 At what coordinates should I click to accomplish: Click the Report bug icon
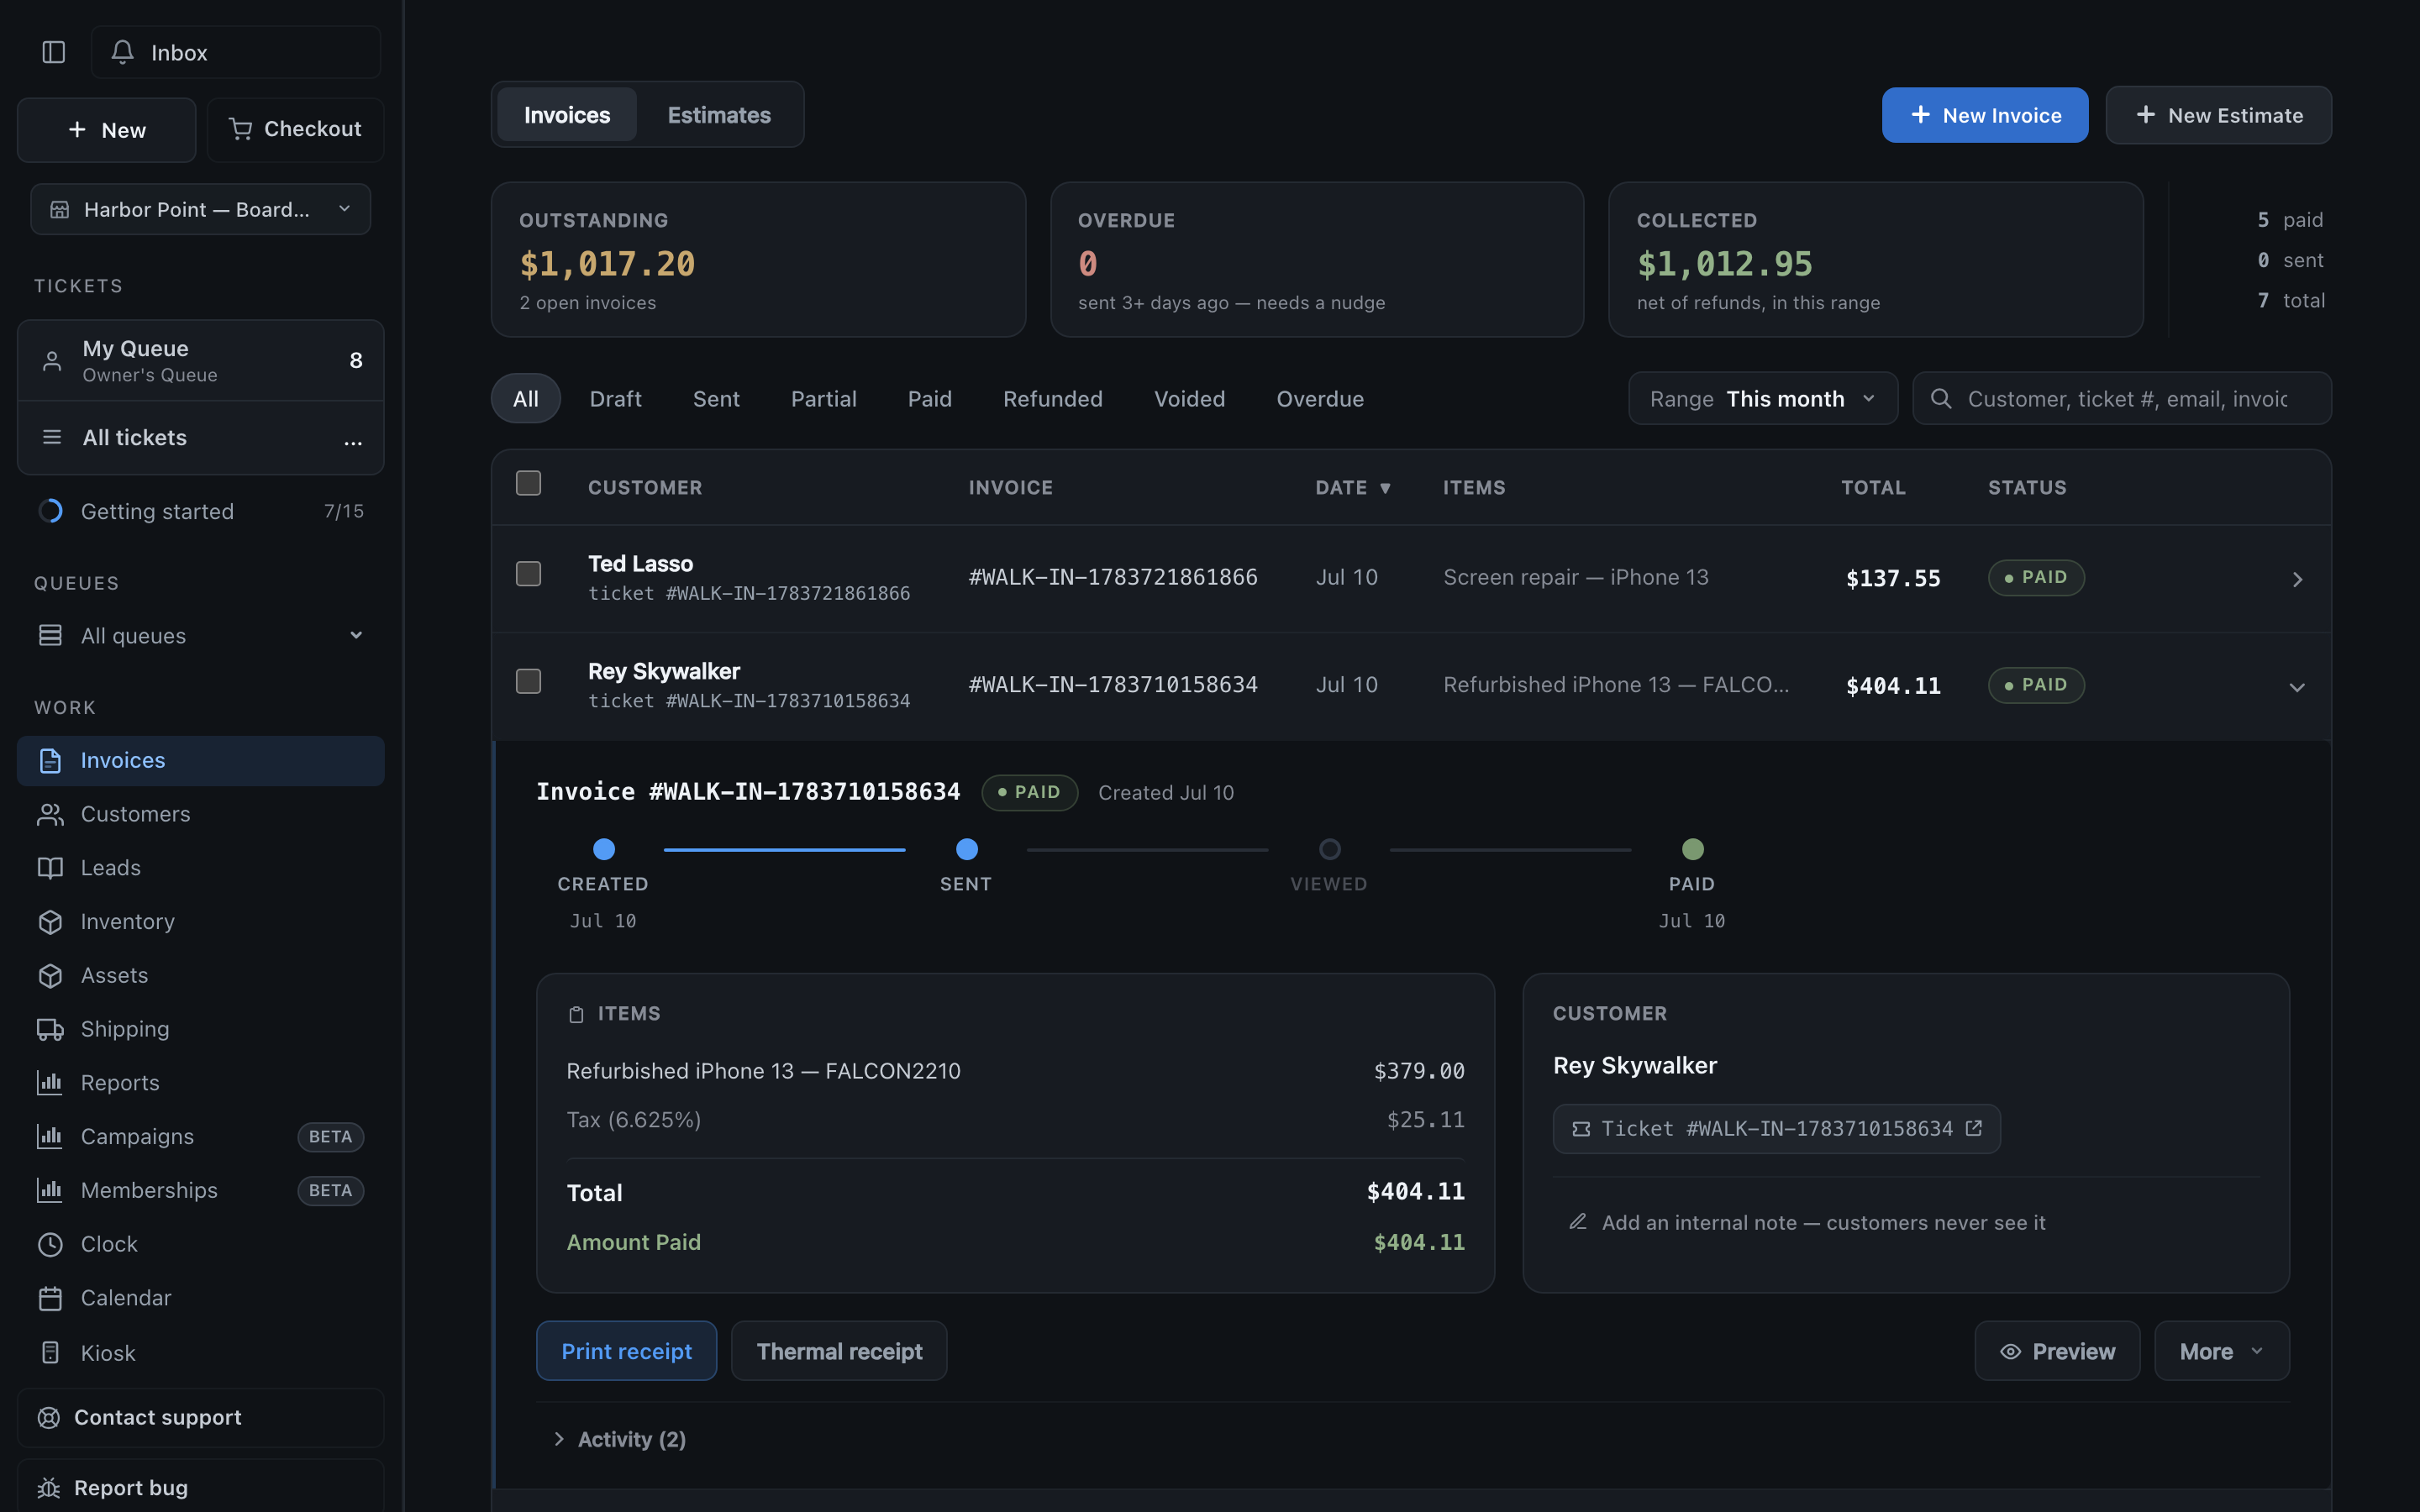[48, 1488]
